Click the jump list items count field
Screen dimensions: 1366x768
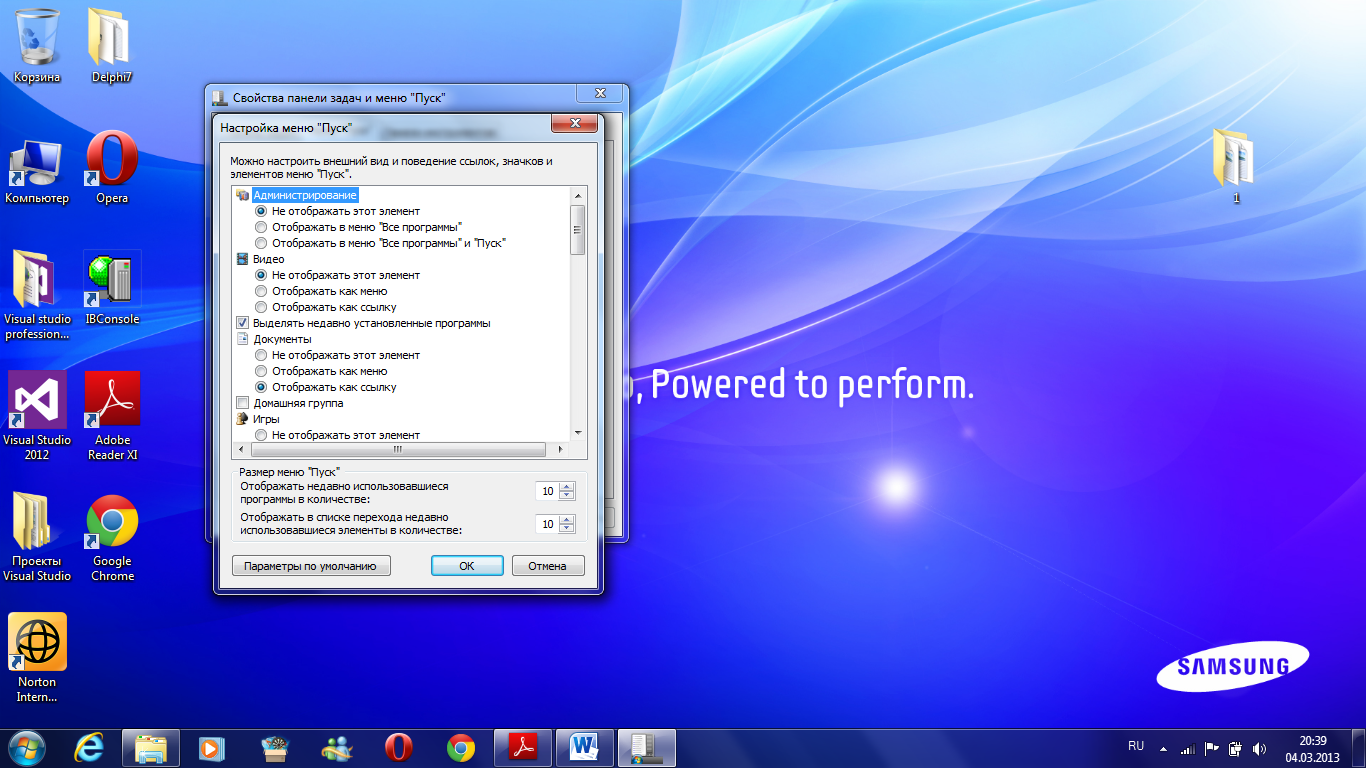coord(547,524)
